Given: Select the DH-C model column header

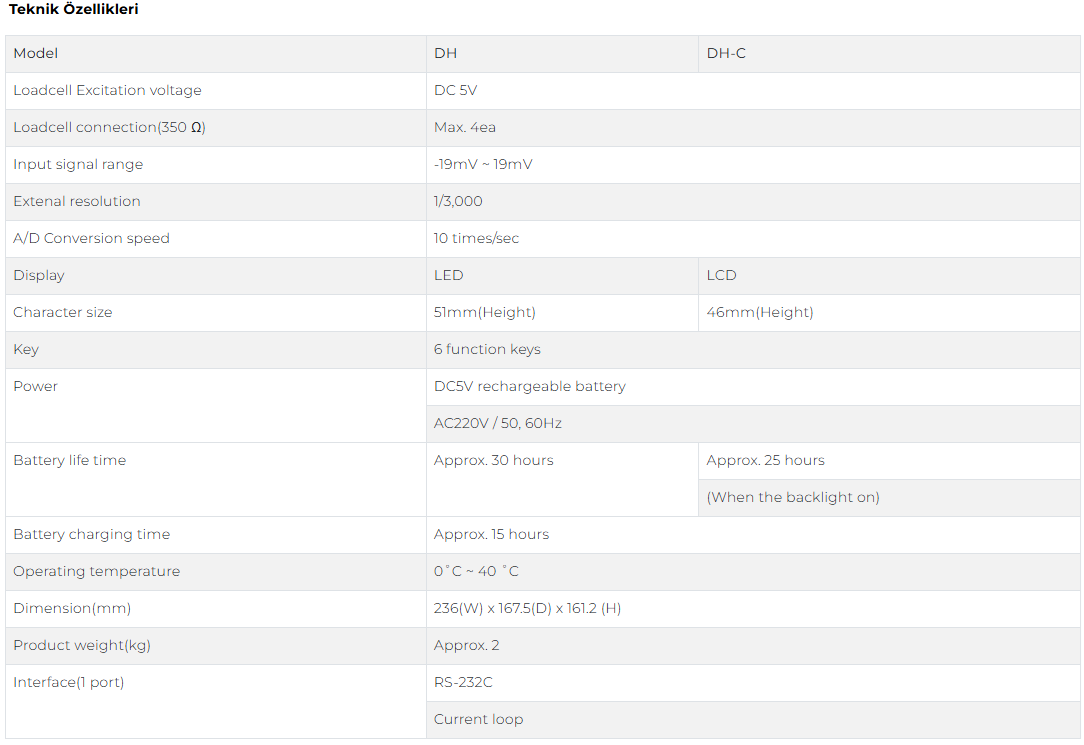Looking at the screenshot, I should click(726, 54).
